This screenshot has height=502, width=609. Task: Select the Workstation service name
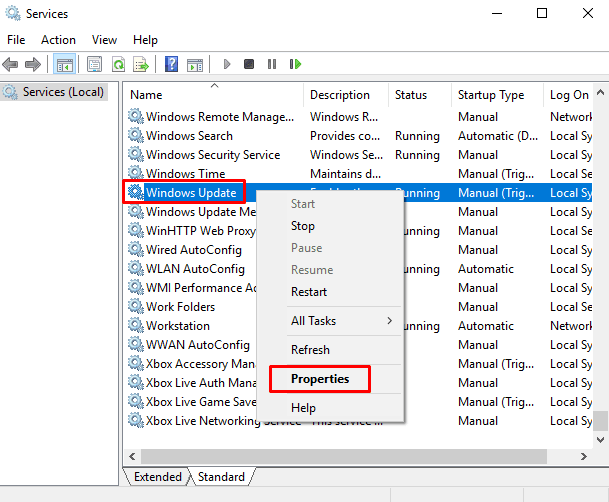[x=178, y=326]
